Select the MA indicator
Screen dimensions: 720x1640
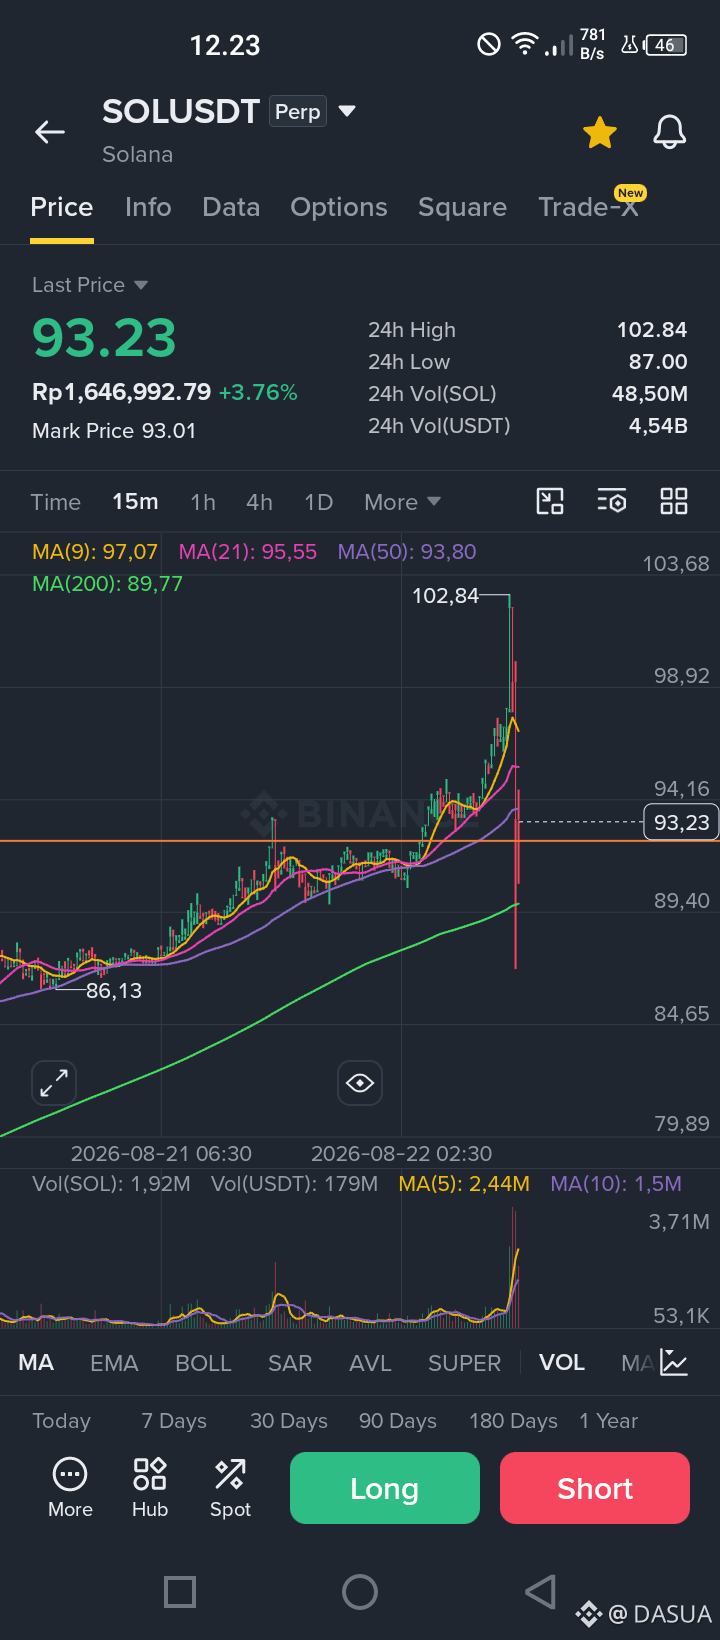36,1363
